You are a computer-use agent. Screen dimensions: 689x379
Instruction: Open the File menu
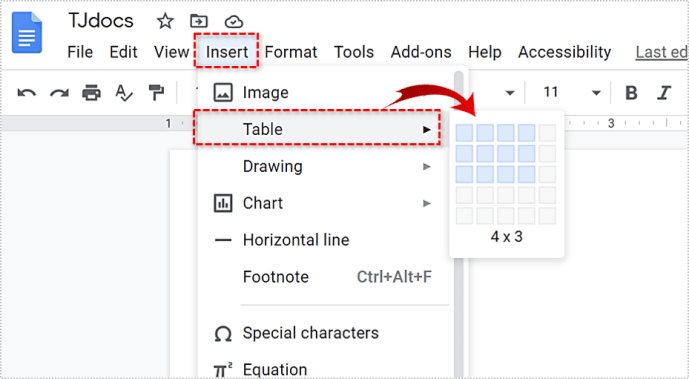(80, 52)
